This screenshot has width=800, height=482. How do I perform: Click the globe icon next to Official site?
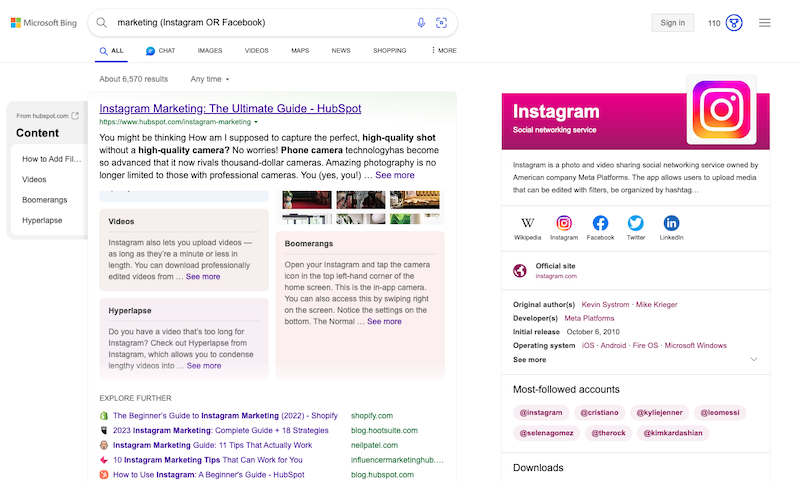[520, 271]
